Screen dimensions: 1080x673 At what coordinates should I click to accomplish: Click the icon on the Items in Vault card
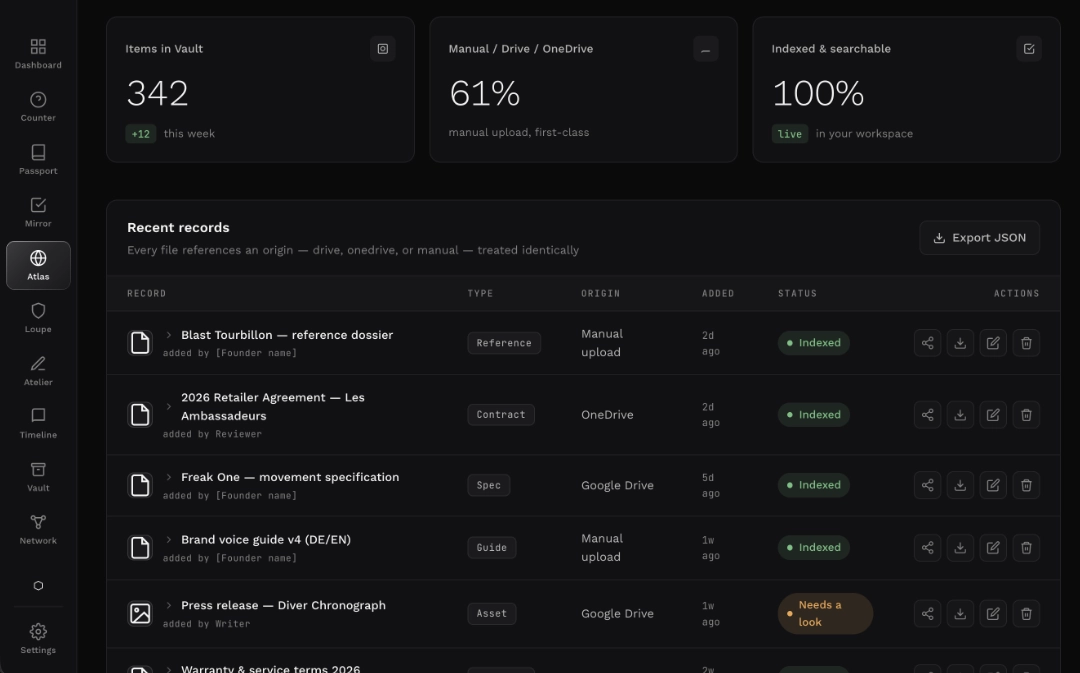pos(383,49)
